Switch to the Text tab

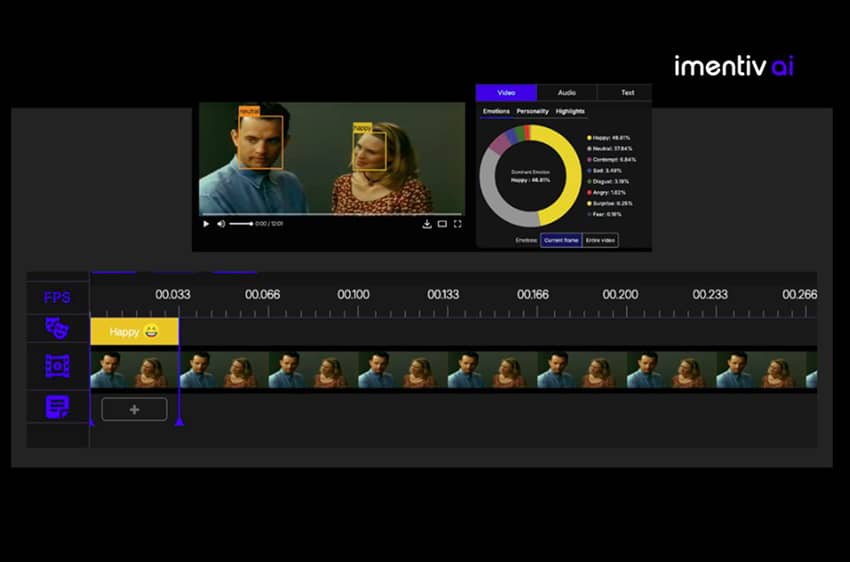[627, 93]
